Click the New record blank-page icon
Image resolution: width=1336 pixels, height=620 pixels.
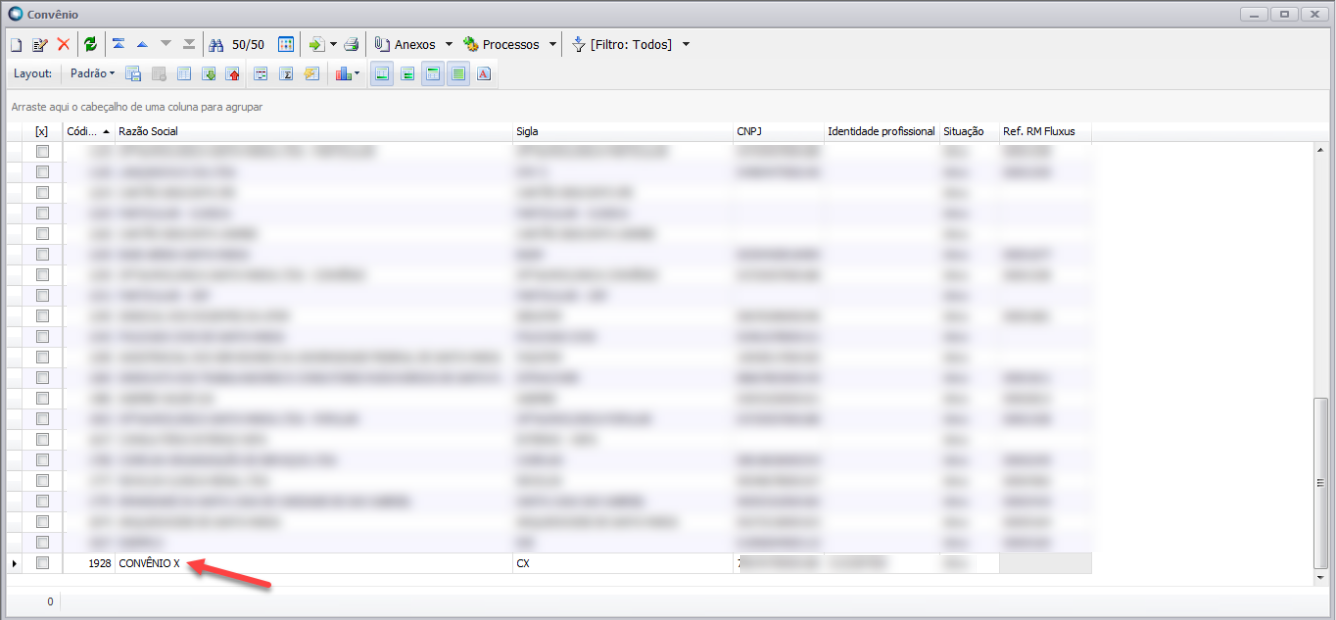coord(16,45)
